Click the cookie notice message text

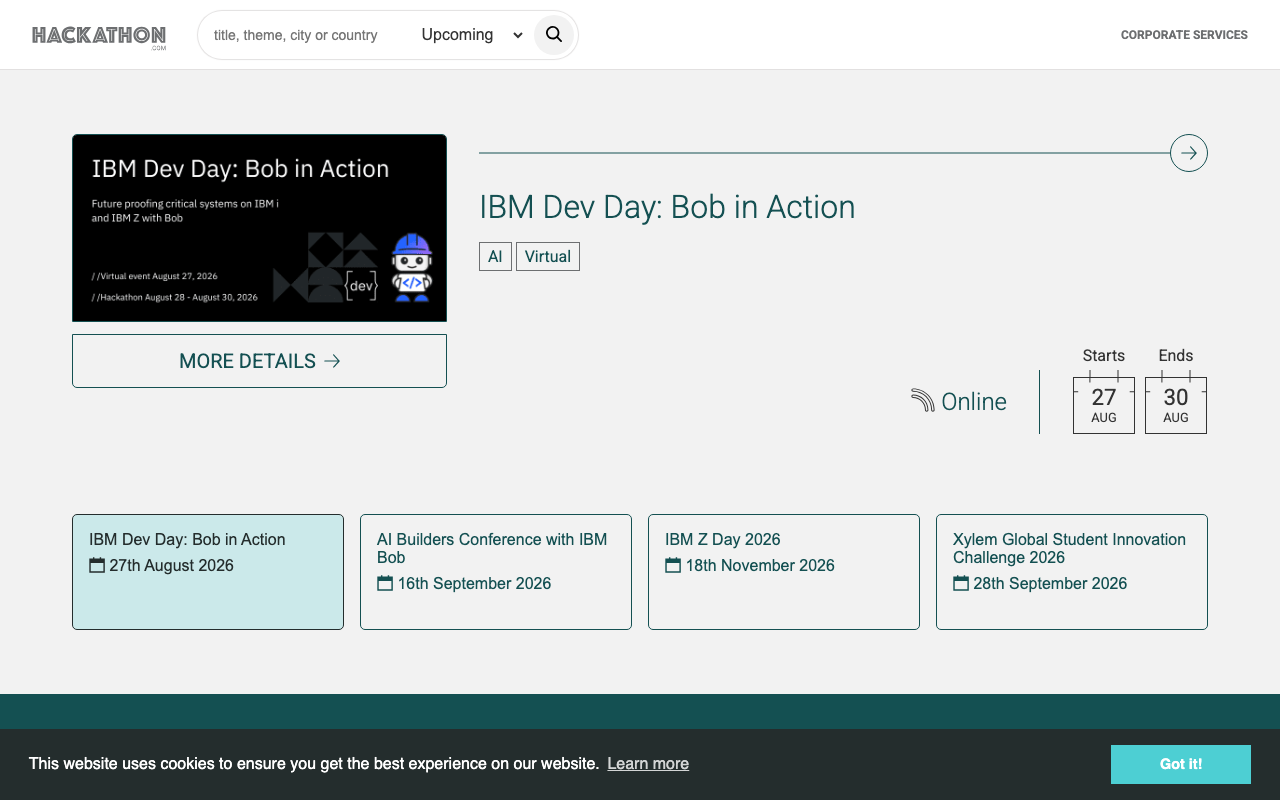point(314,764)
